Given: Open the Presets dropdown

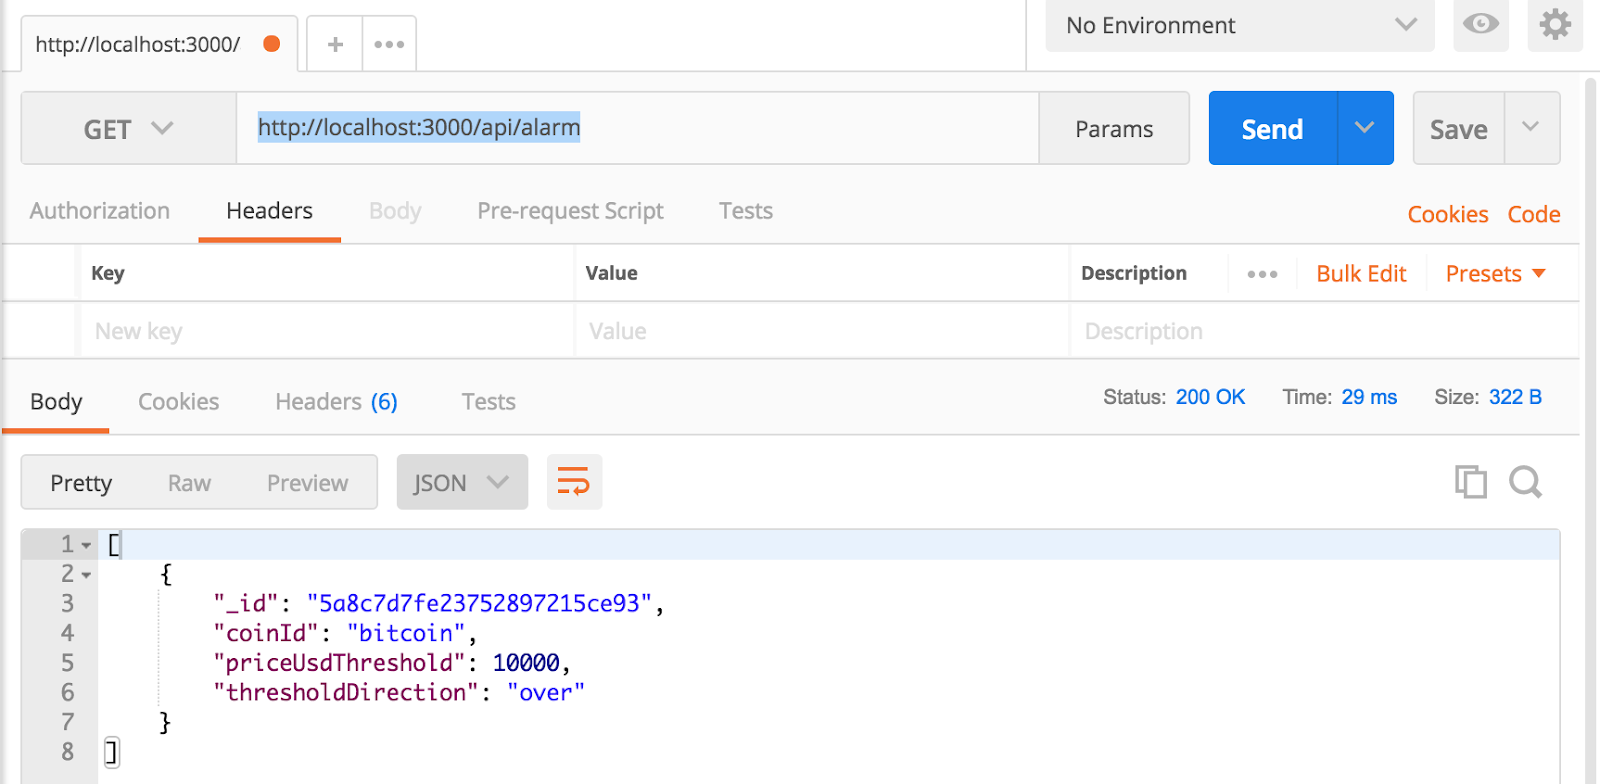Looking at the screenshot, I should [1495, 274].
